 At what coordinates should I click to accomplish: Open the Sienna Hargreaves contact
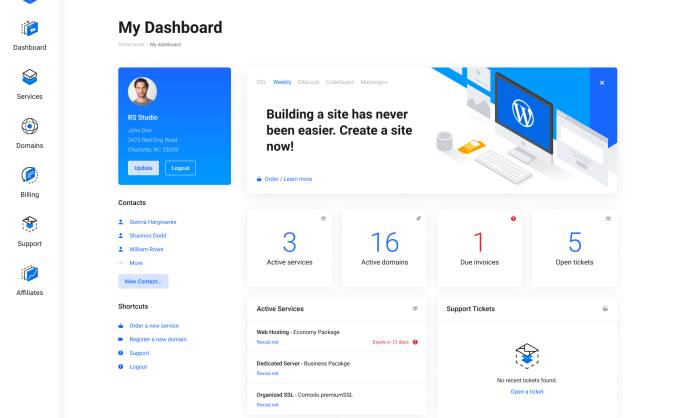click(151, 222)
